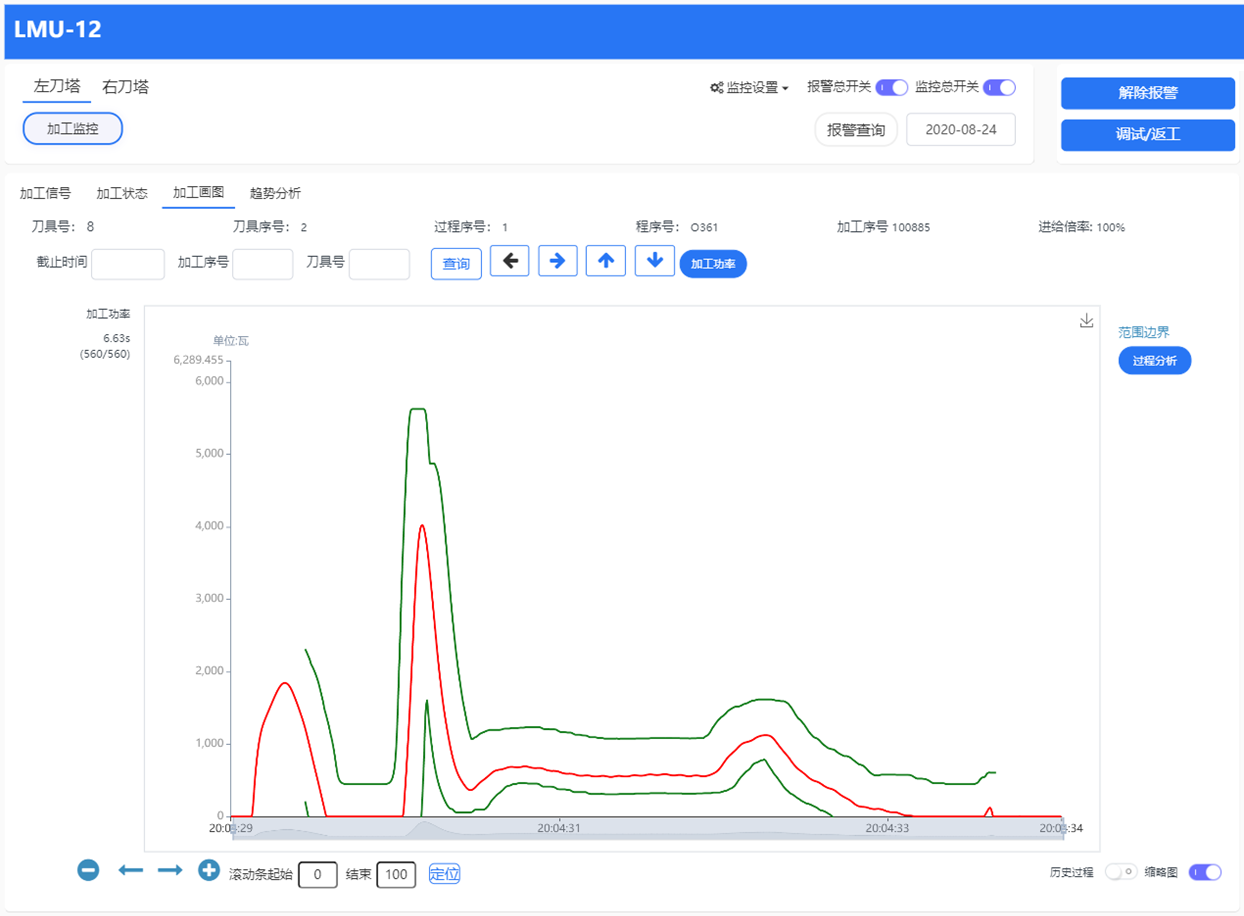
Task: Click the 20:04:33 time axis label
Action: click(886, 828)
